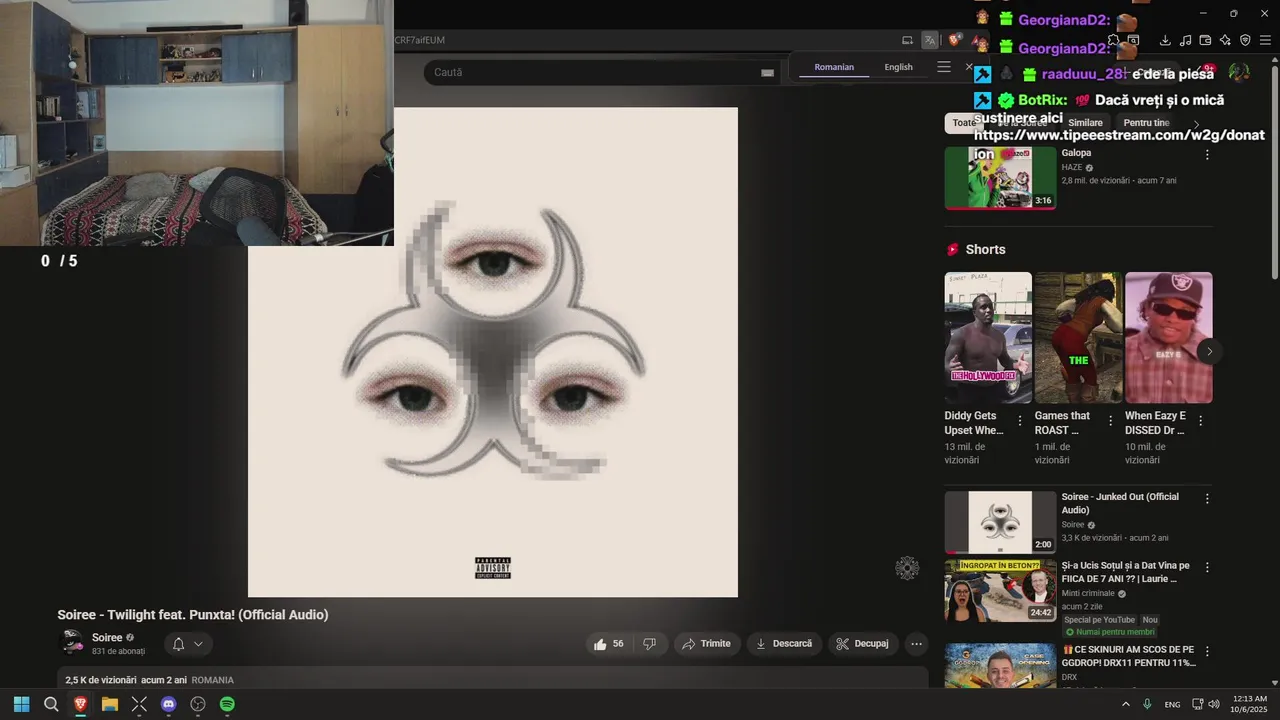Viewport: 1280px width, 720px height.
Task: Click the on-screen keyboard icon in search box
Action: [x=767, y=72]
